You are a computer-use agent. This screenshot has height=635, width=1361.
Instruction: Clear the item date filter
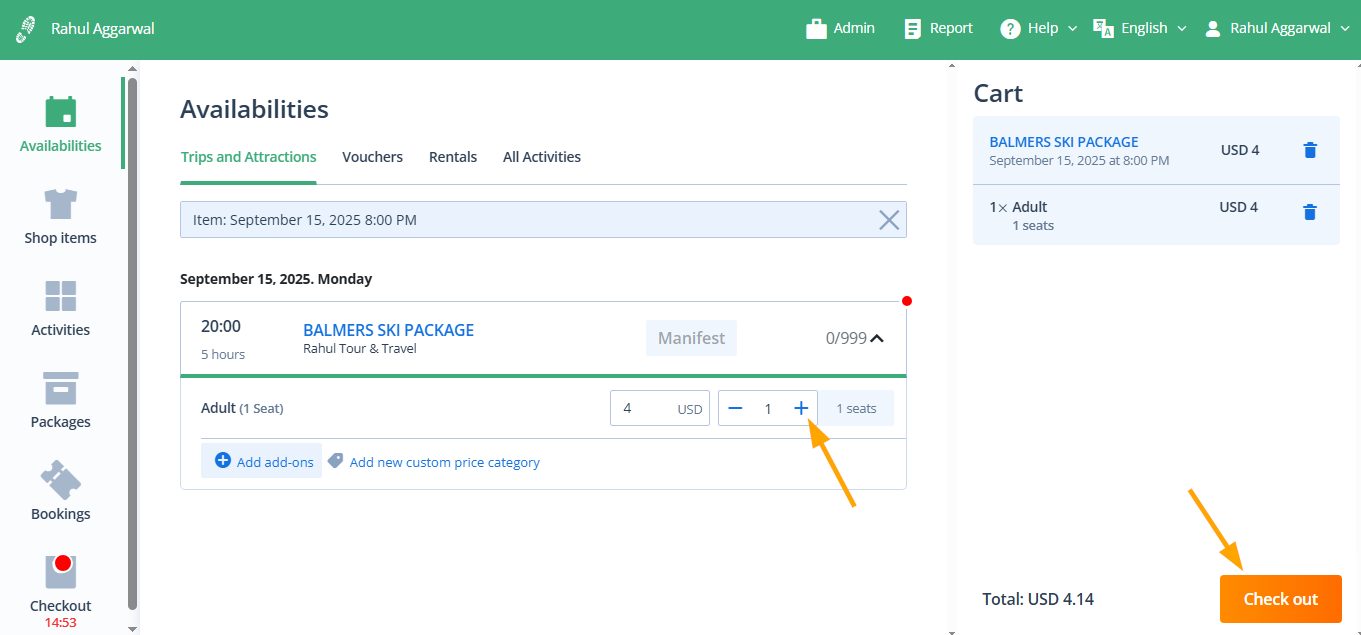(888, 220)
